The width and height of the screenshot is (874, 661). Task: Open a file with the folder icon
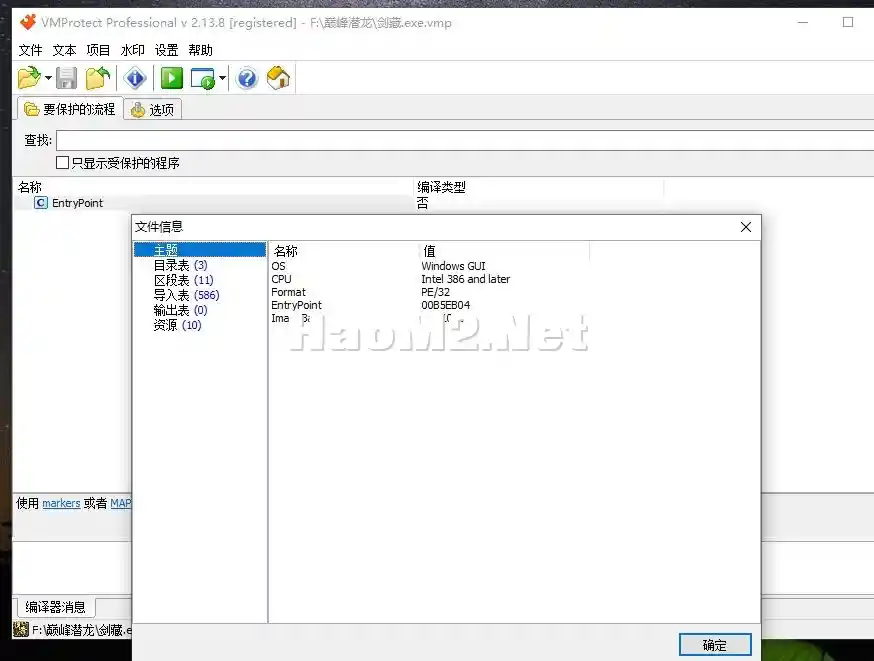point(30,78)
